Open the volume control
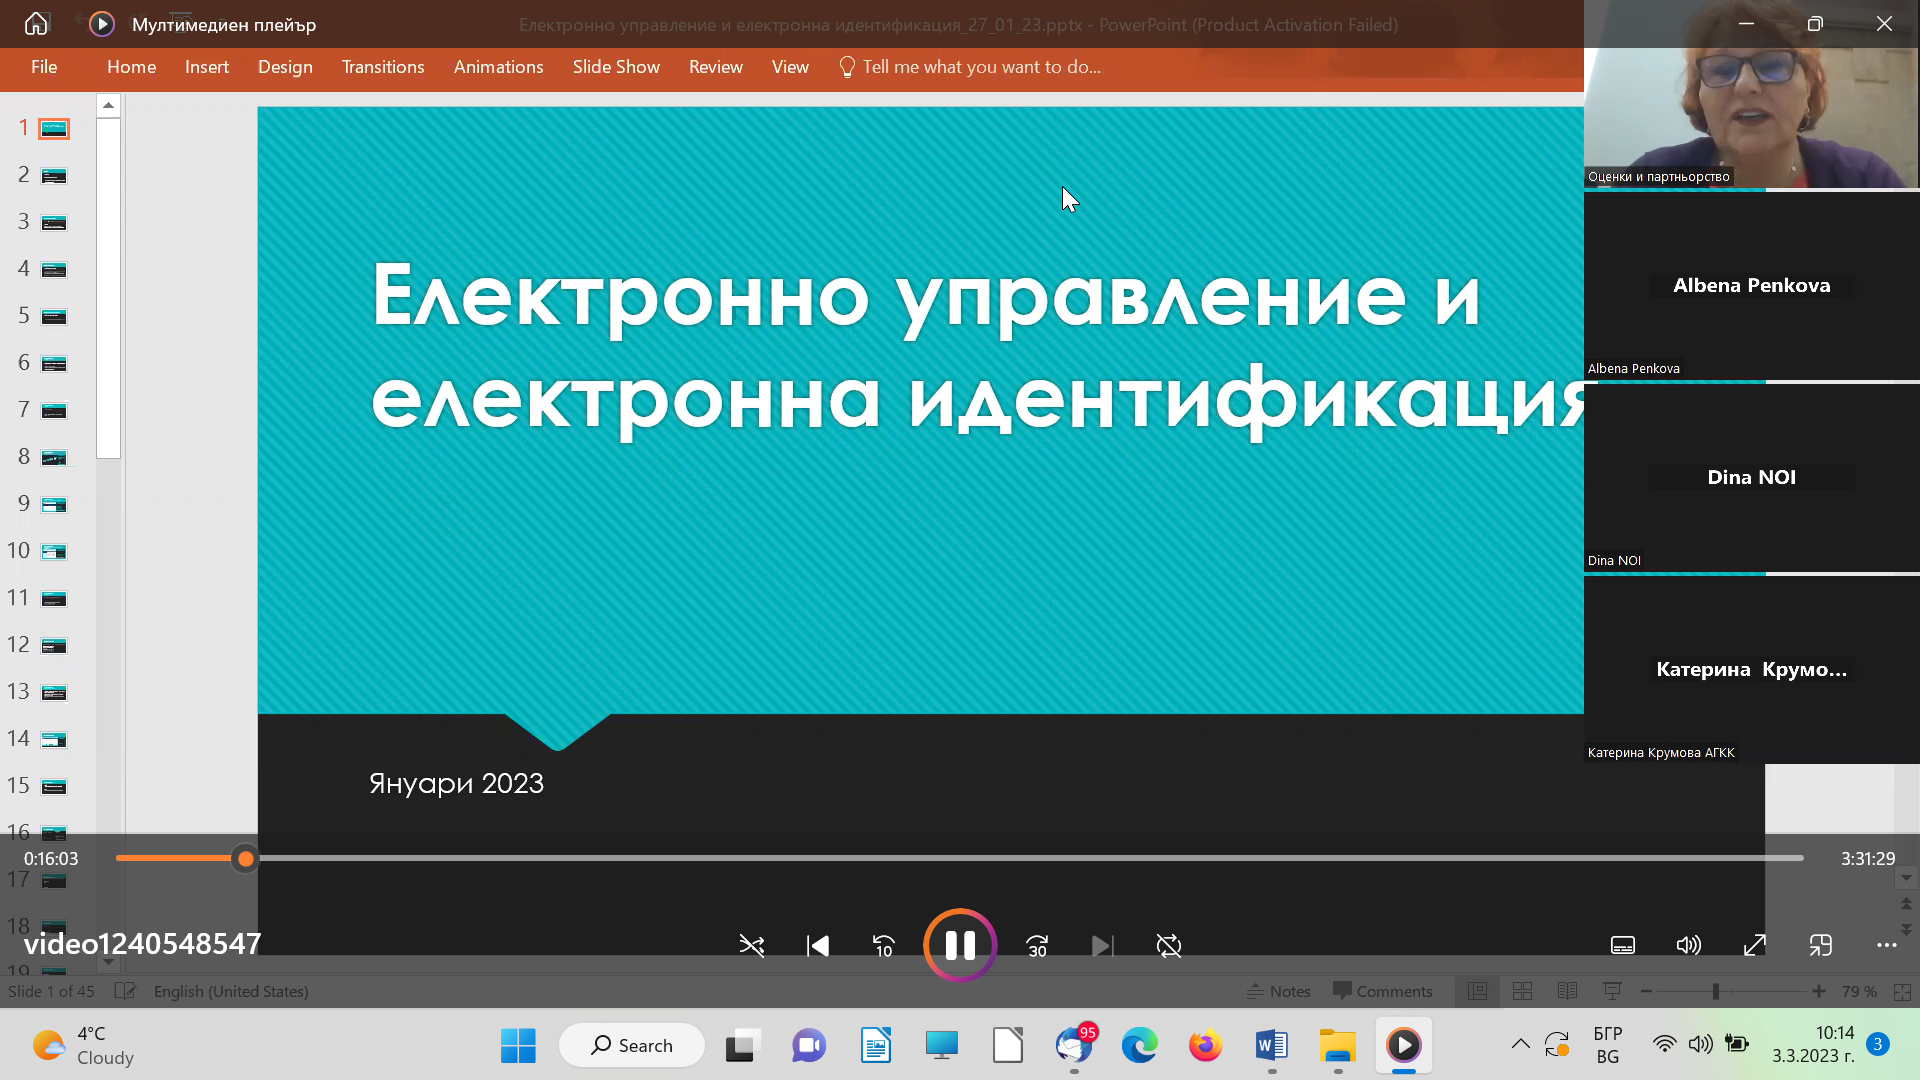The image size is (1920, 1080). [1689, 946]
